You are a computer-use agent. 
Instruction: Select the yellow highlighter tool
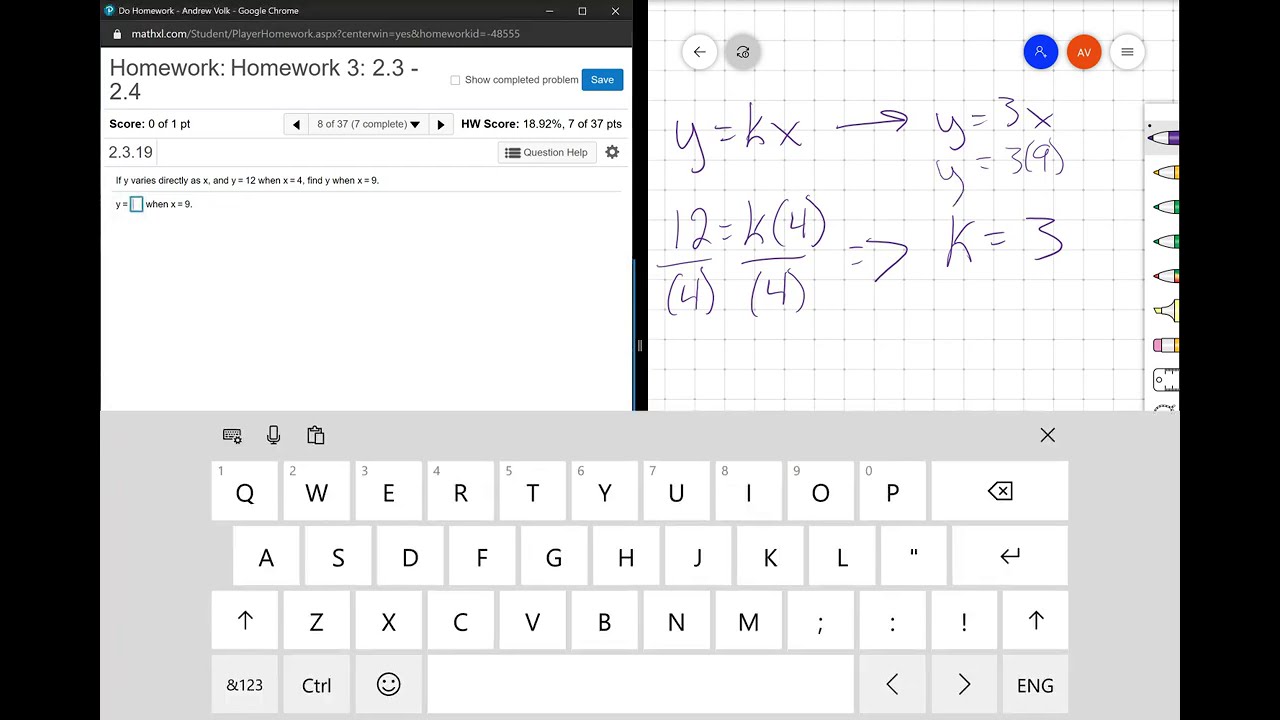click(x=1166, y=311)
